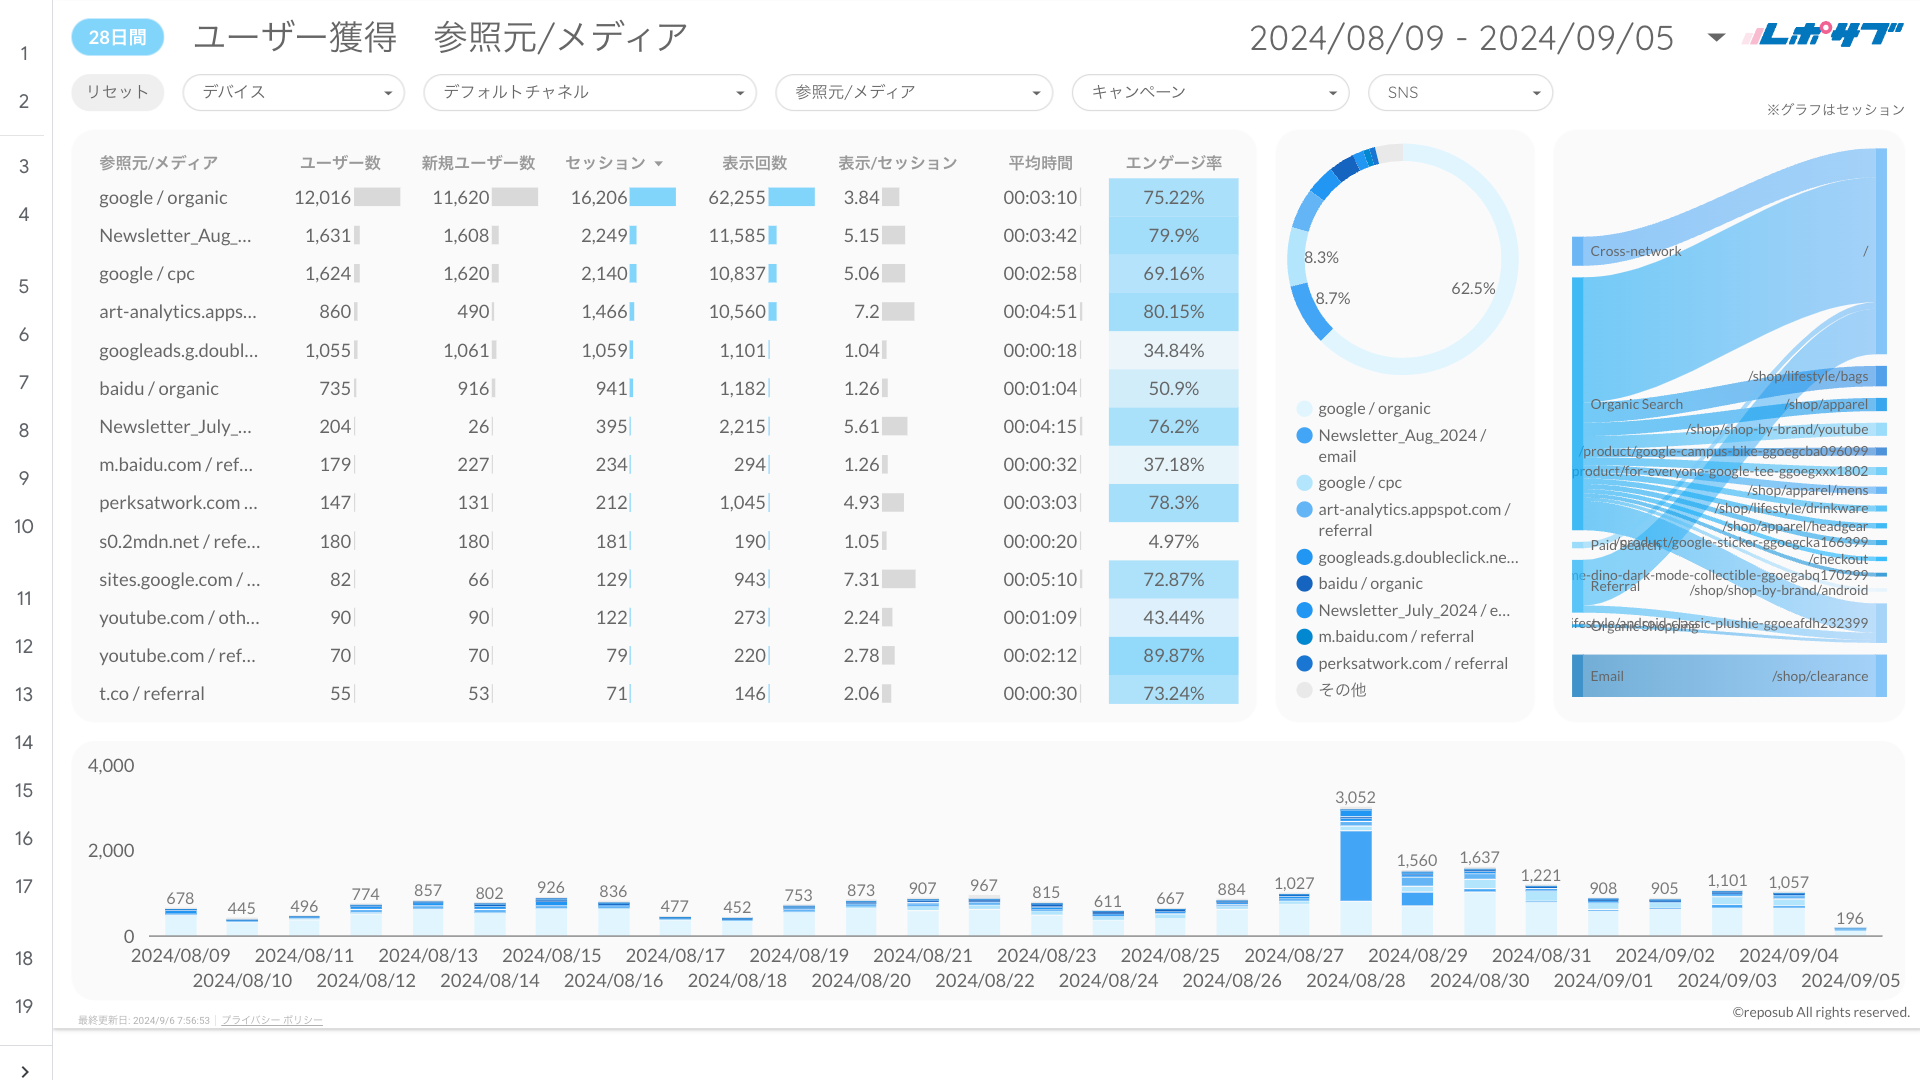The width and height of the screenshot is (1920, 1080).
Task: Click the レポサブ logo
Action: point(1822,33)
